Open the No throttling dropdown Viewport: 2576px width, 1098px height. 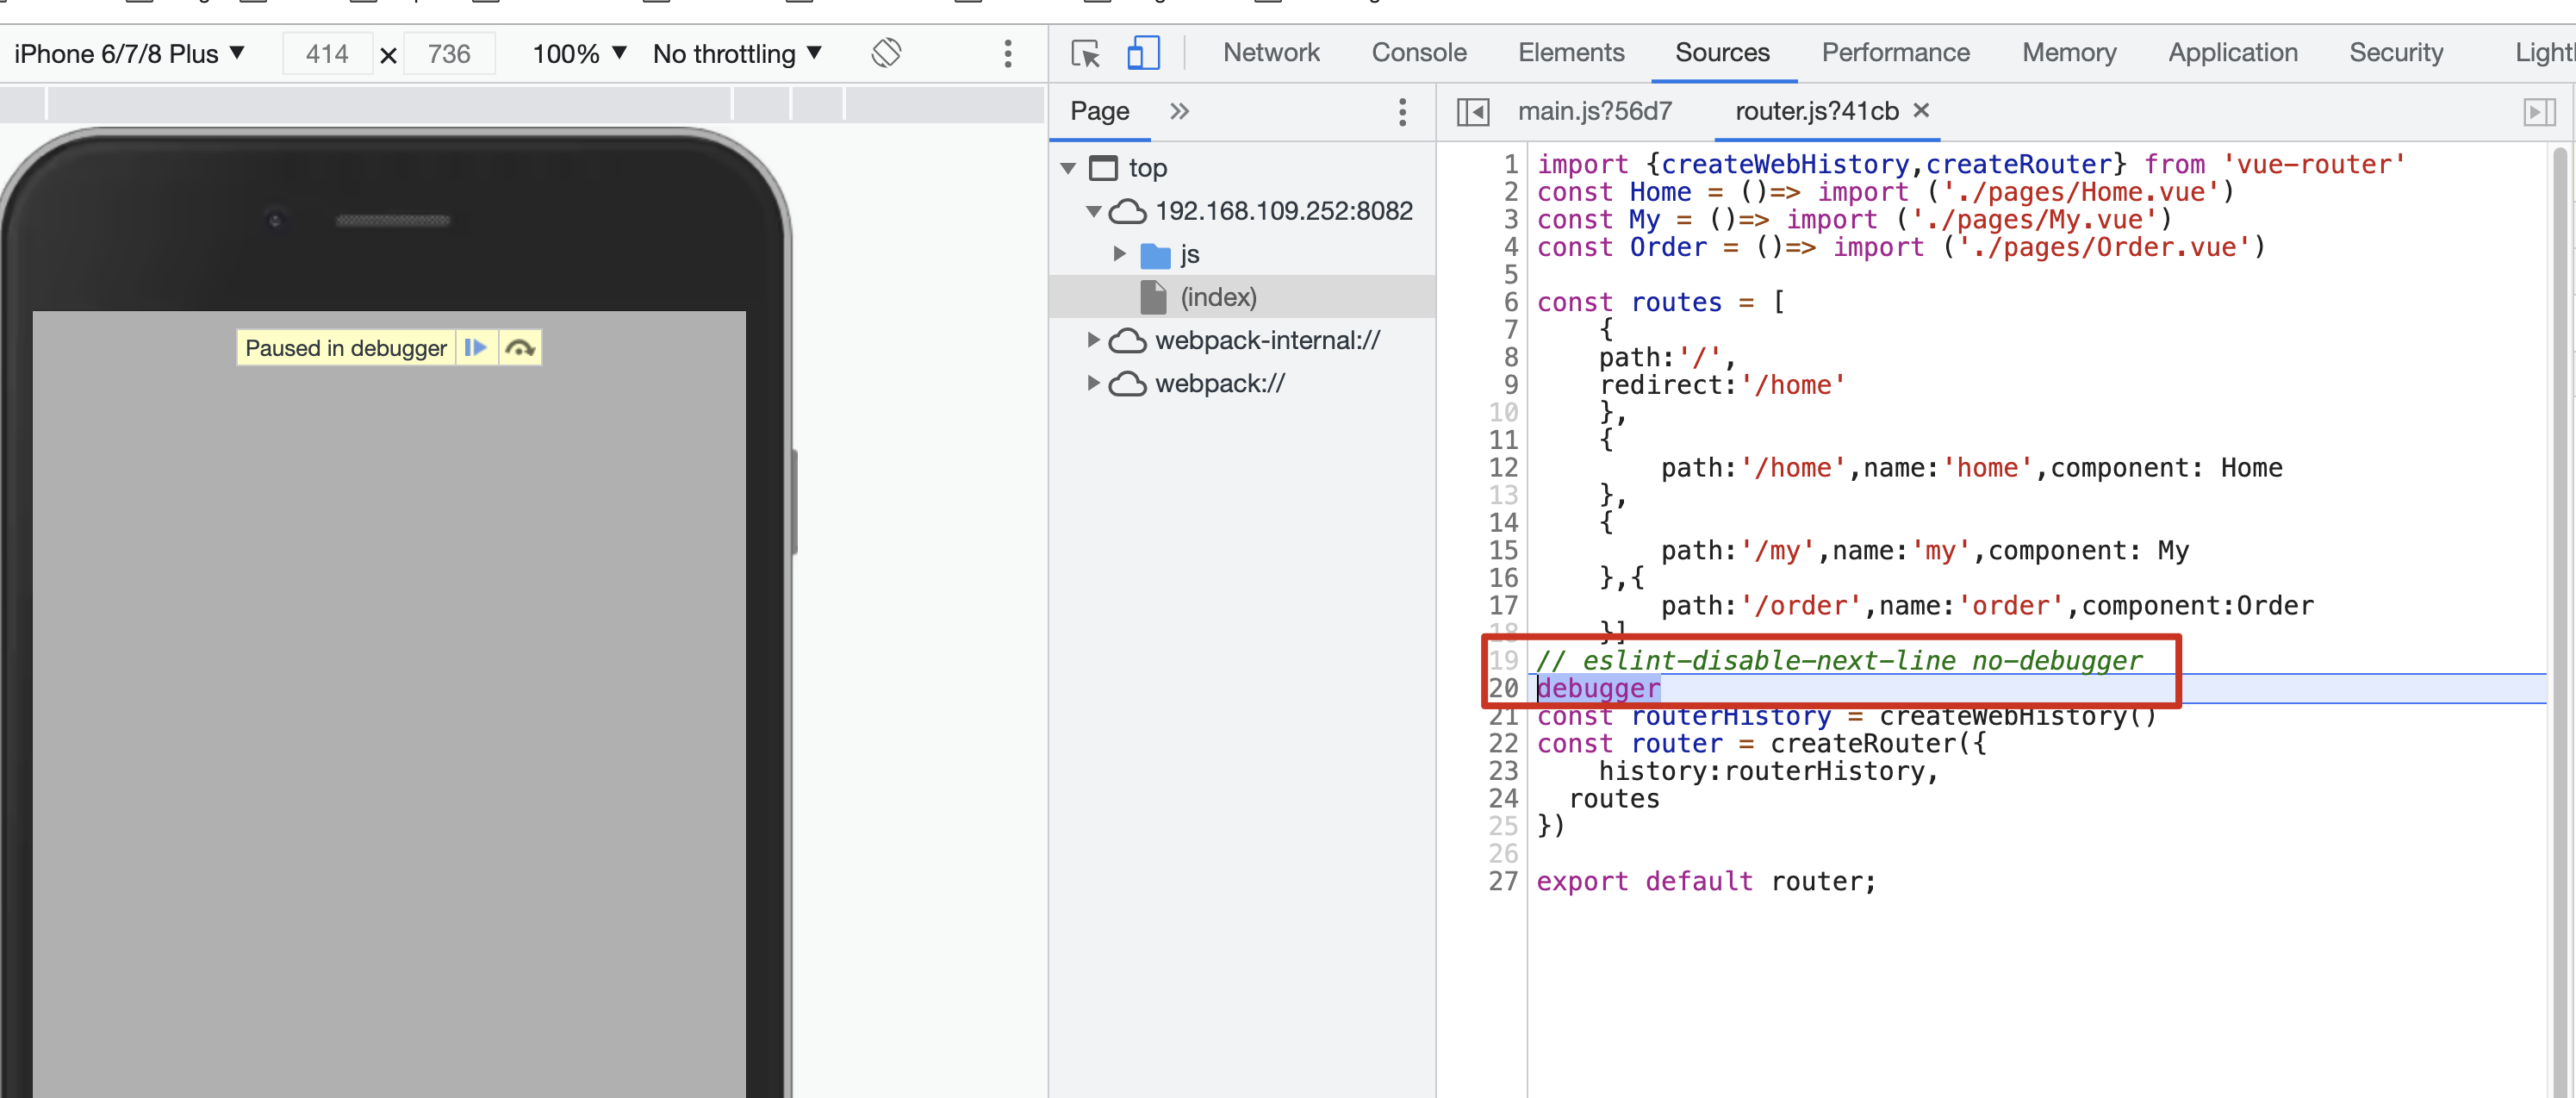pyautogui.click(x=737, y=53)
